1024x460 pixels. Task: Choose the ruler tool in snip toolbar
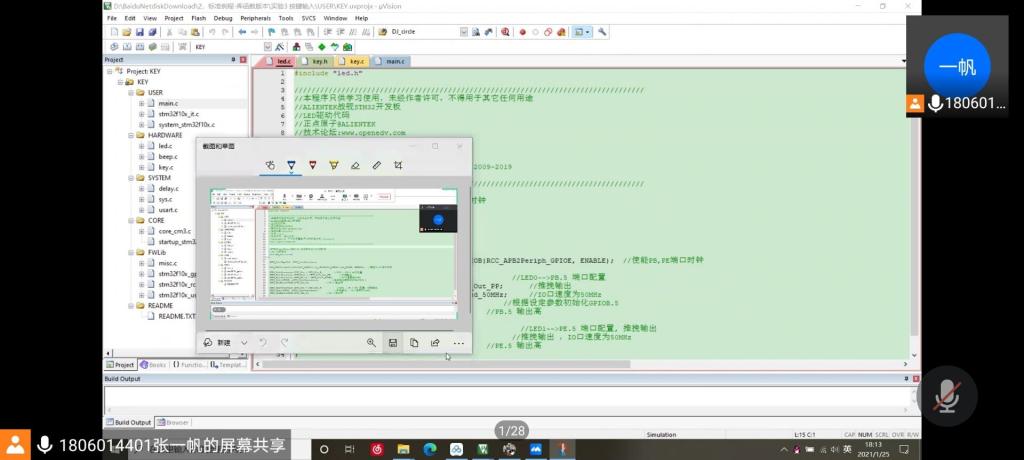pos(377,165)
